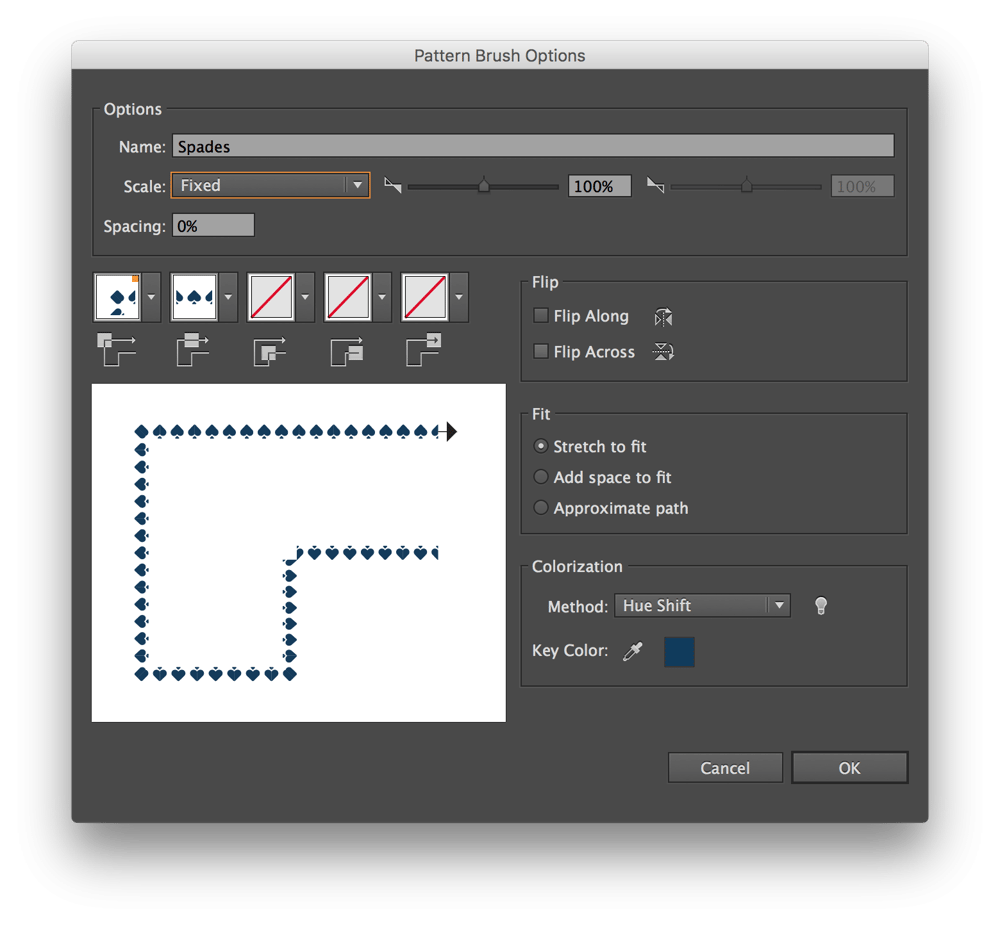This screenshot has width=1000, height=925.
Task: Confirm the dialog with OK
Action: (x=849, y=768)
